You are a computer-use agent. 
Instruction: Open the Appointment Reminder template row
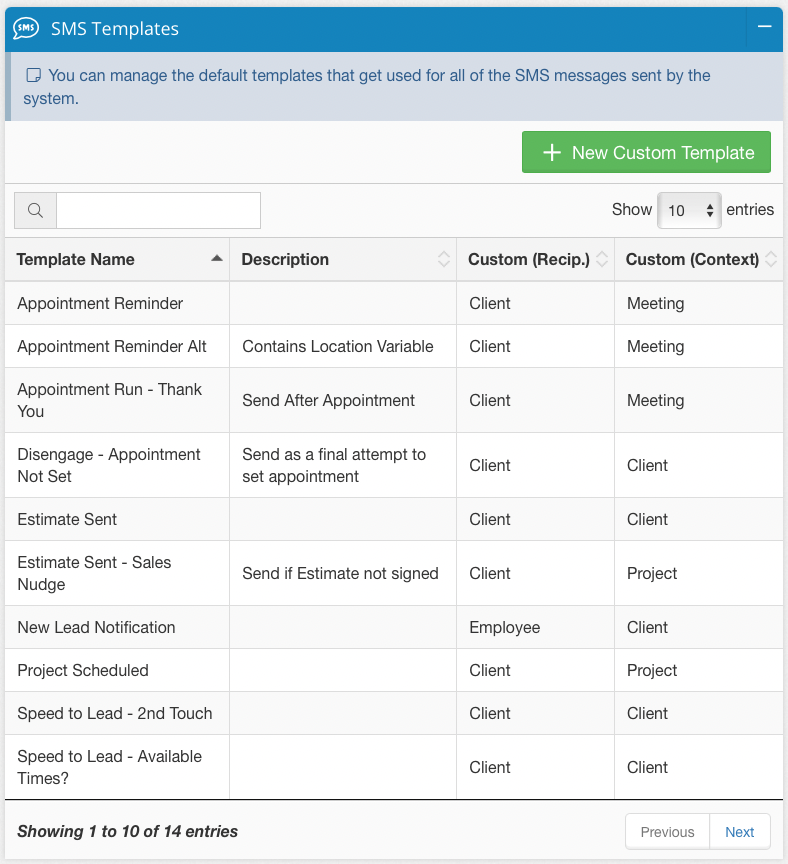click(x=100, y=303)
